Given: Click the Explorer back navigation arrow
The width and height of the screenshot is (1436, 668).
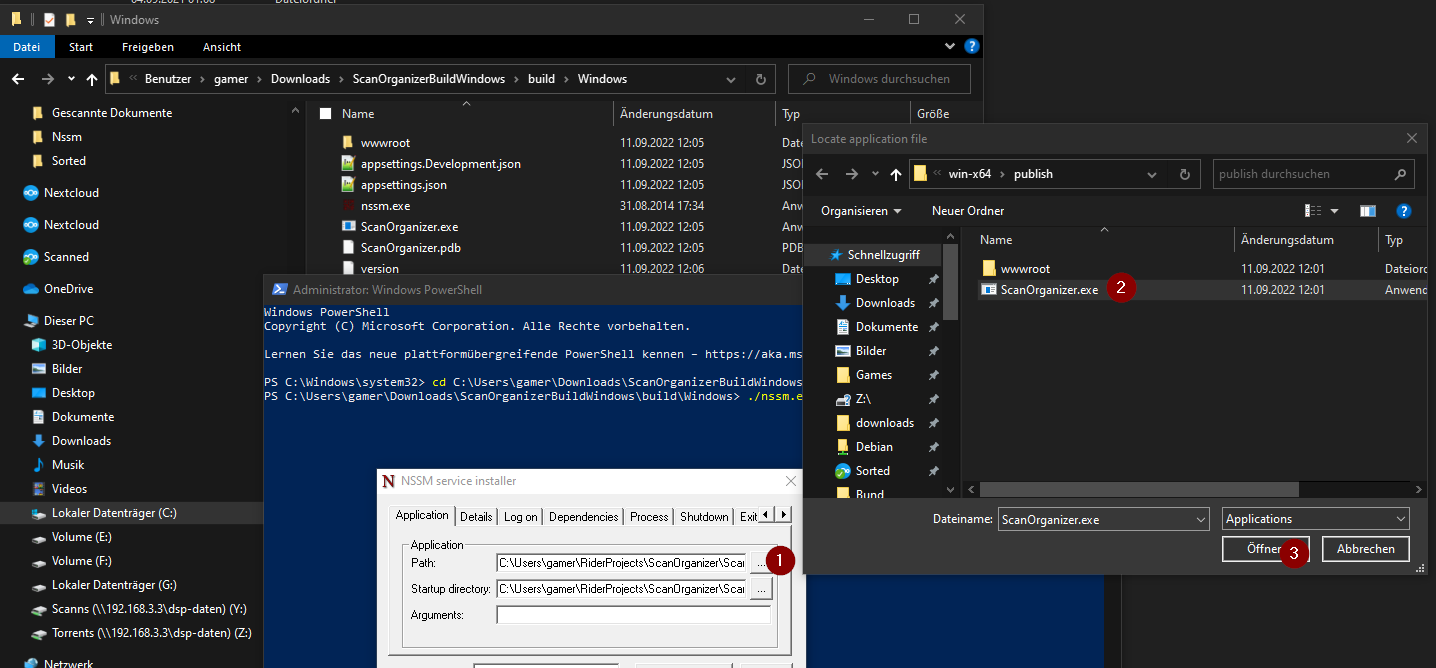Looking at the screenshot, I should pos(18,79).
